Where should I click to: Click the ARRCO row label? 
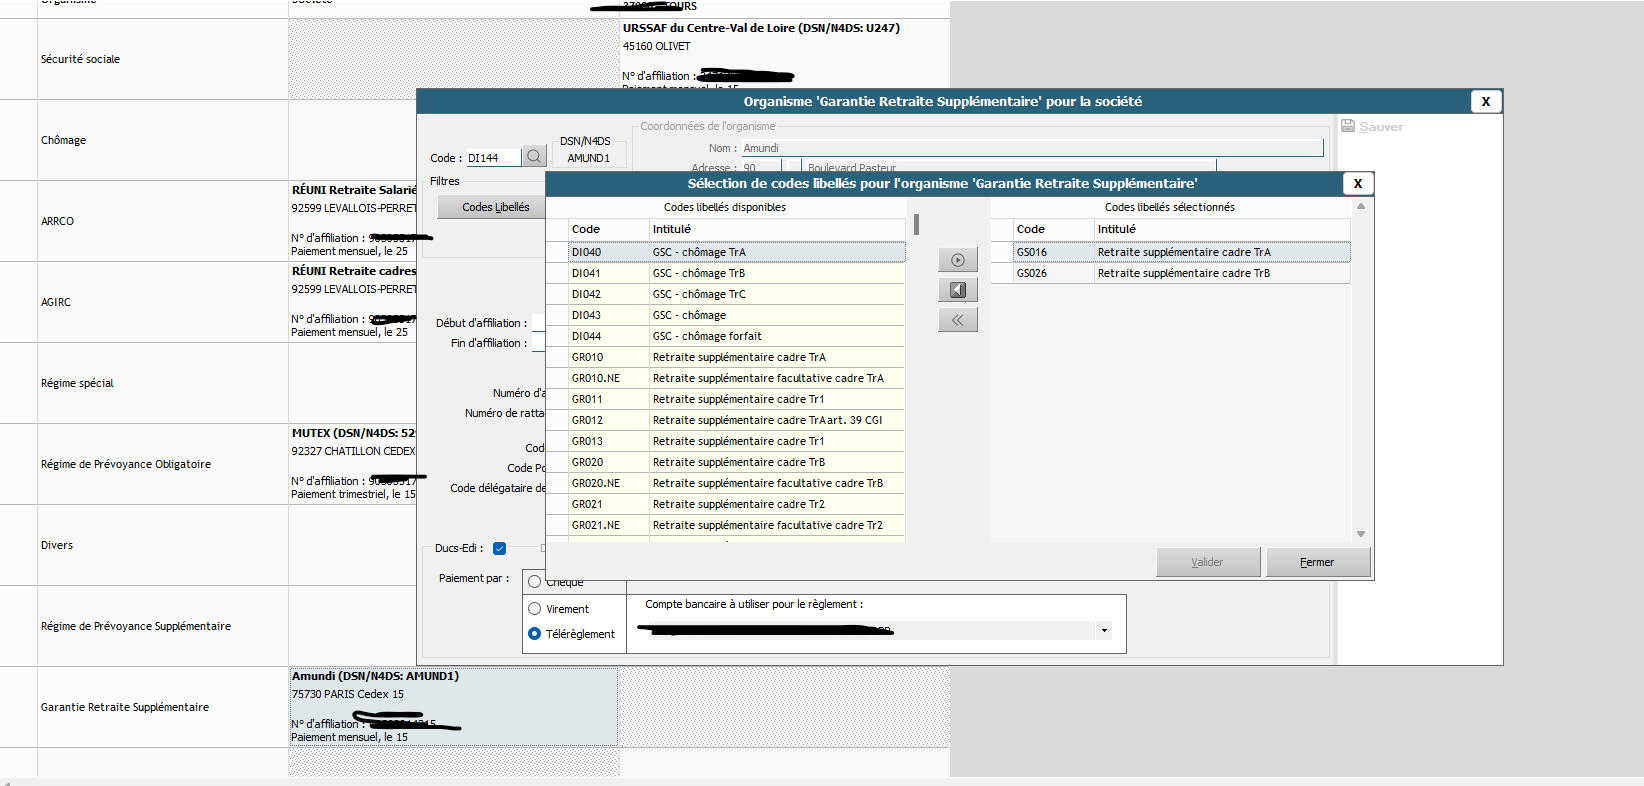pyautogui.click(x=57, y=221)
